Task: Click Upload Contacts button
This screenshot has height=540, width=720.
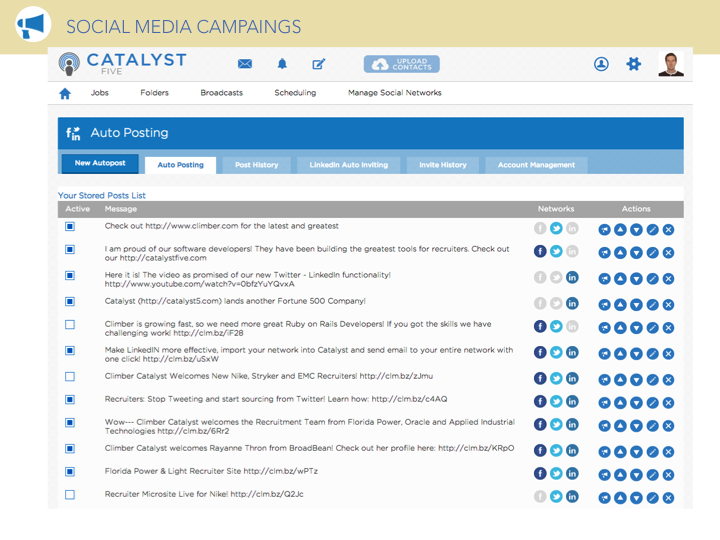Action: tap(401, 64)
